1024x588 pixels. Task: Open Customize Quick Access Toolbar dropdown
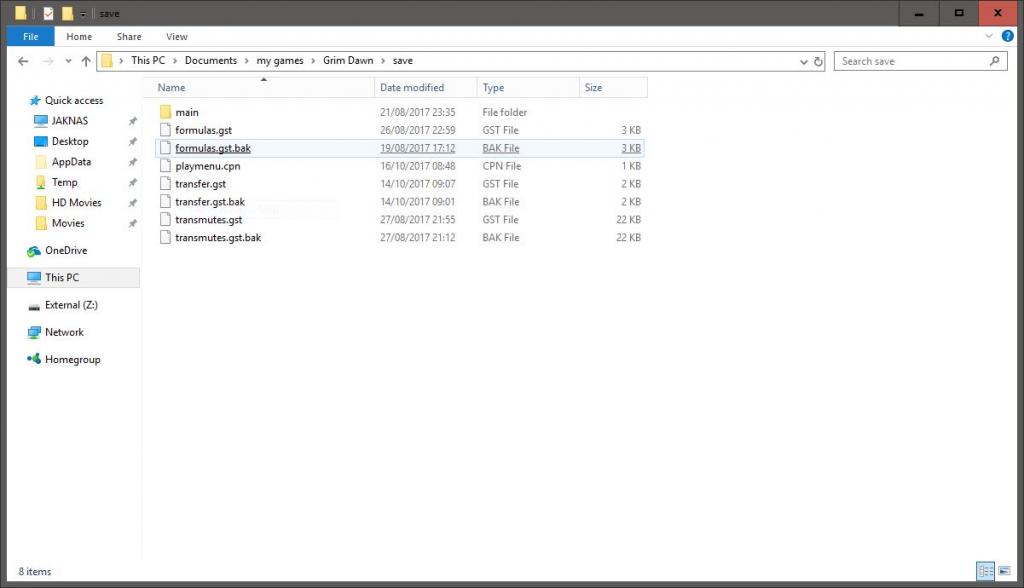pyautogui.click(x=83, y=14)
